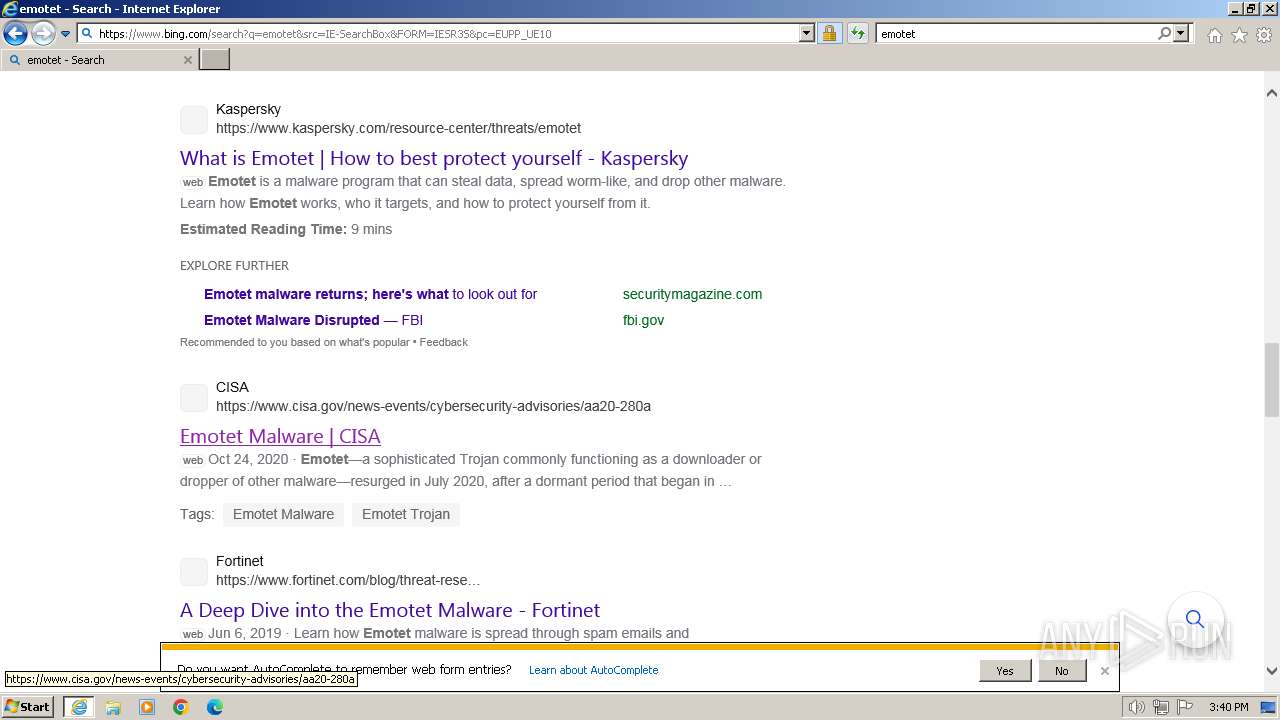Click Internet Explorer taskbar icon

coord(79,707)
